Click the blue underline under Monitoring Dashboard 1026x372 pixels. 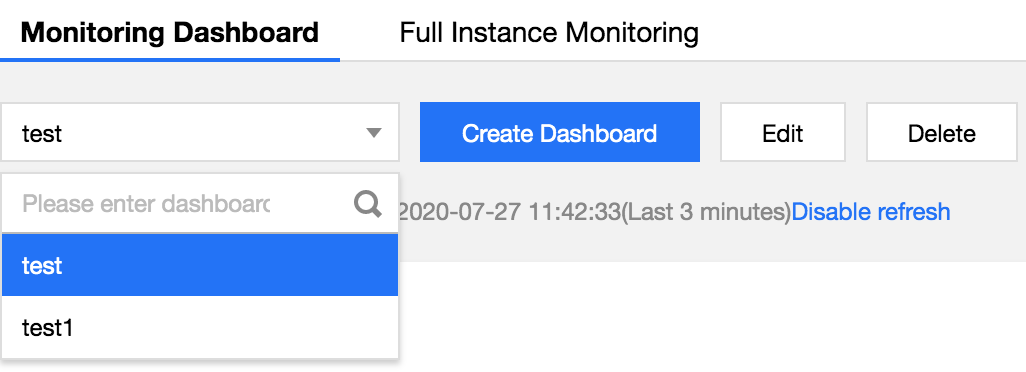click(x=169, y=59)
